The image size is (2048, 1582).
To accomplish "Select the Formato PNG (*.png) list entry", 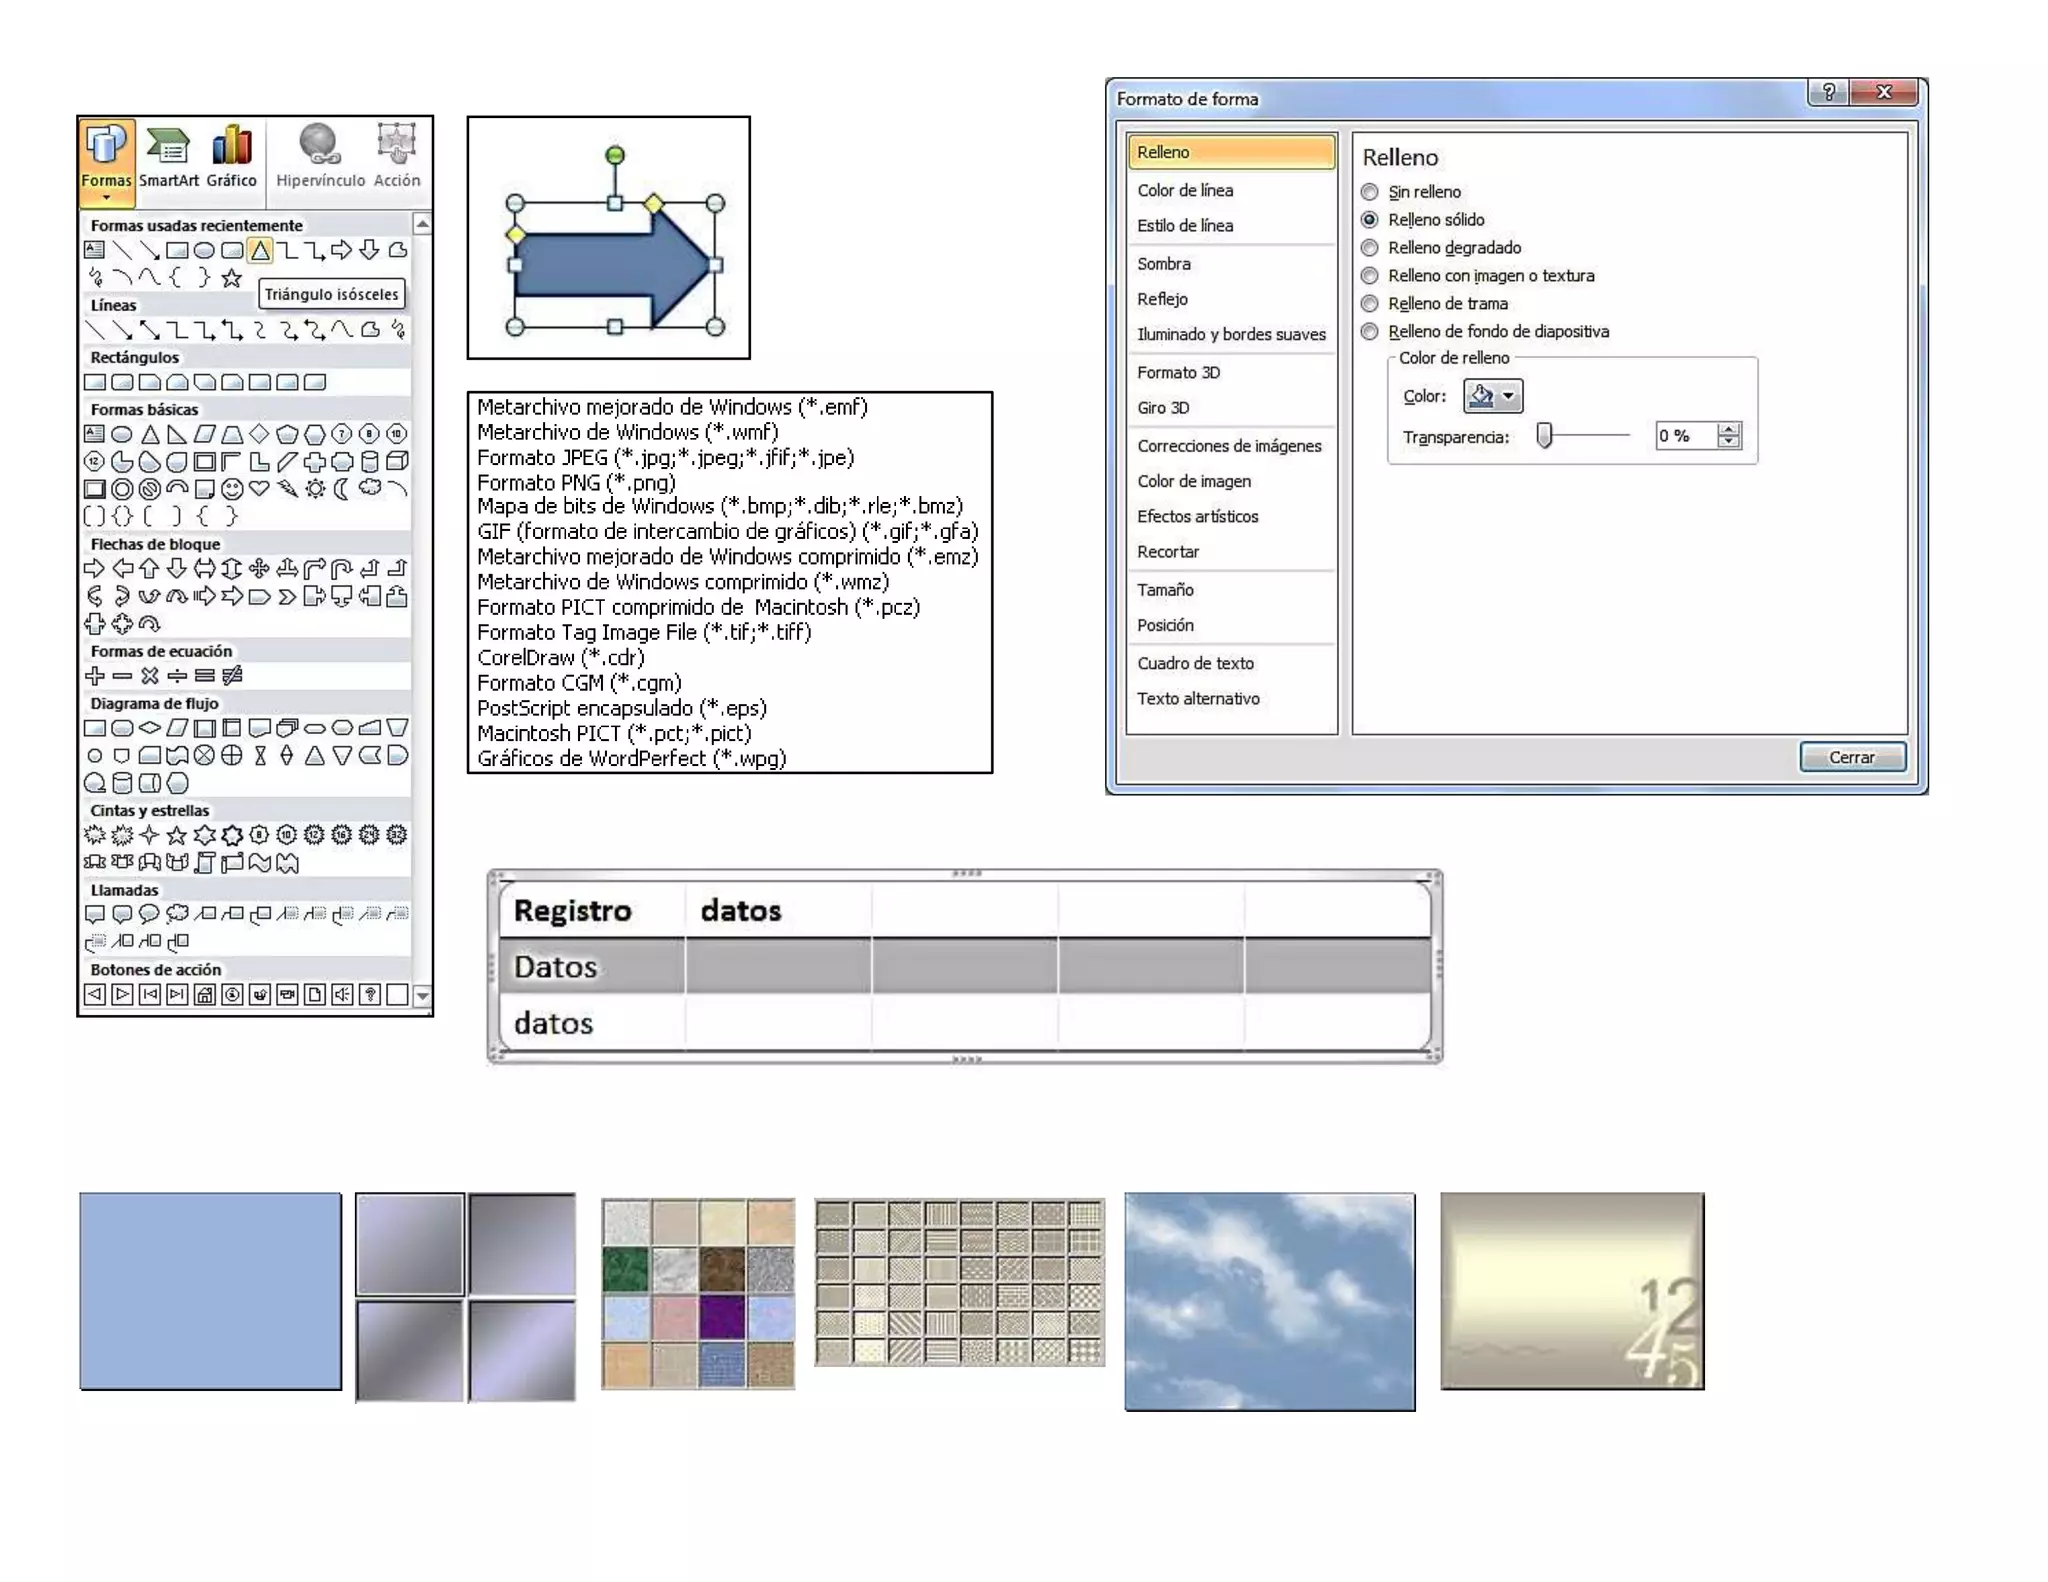I will tap(576, 482).
